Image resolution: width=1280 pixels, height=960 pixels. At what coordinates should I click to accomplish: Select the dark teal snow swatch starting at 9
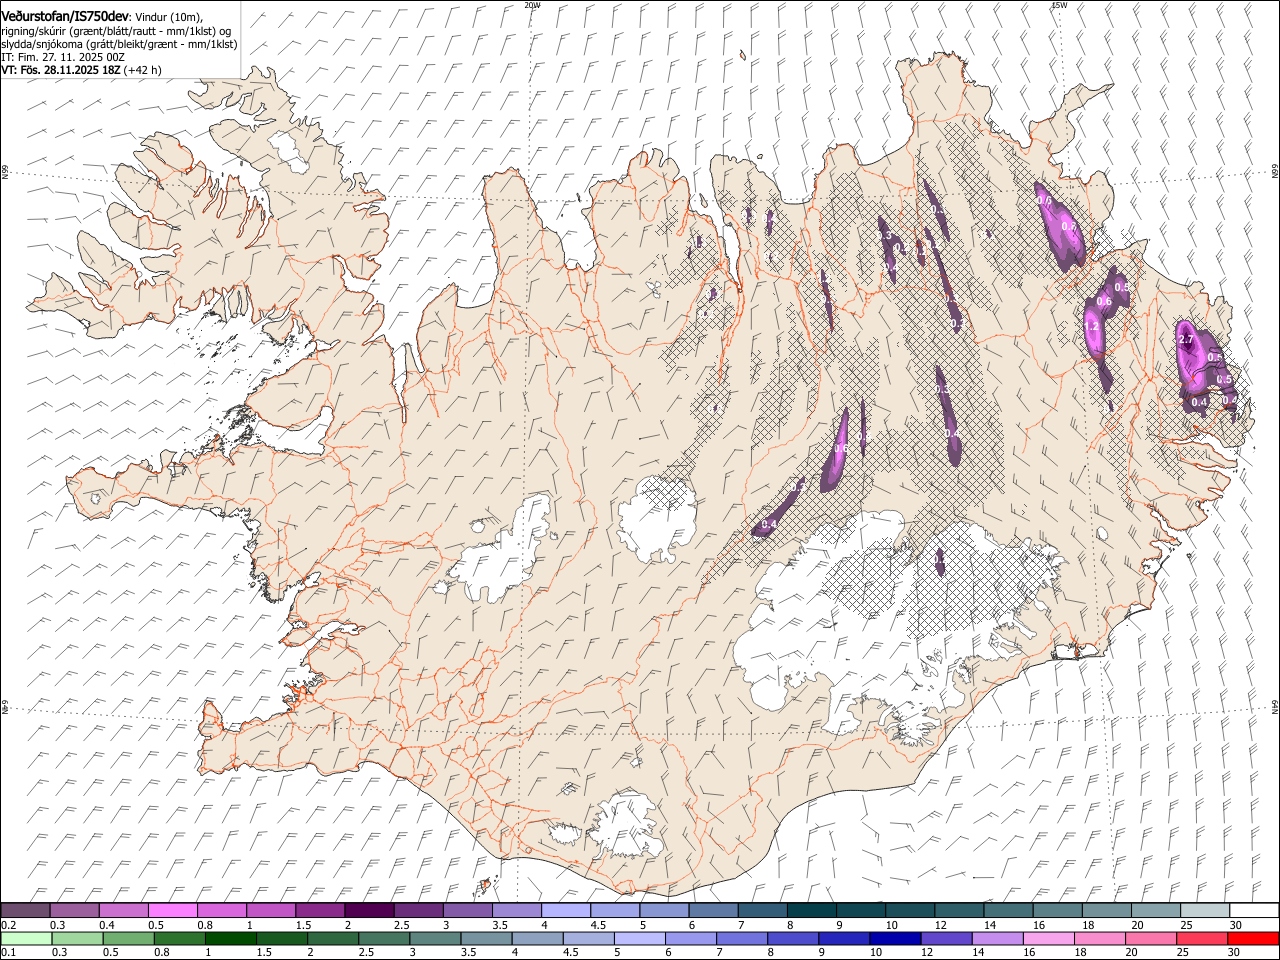point(861,911)
